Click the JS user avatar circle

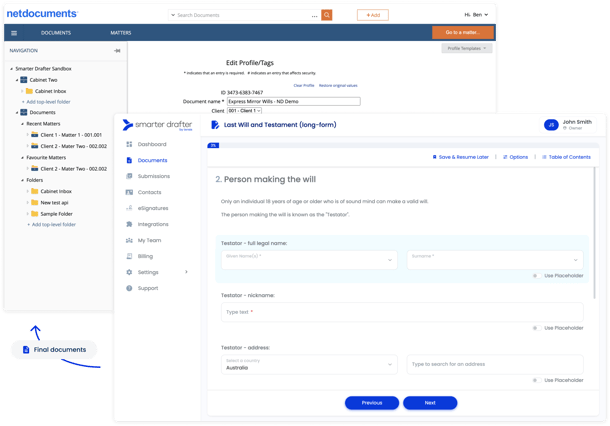point(551,125)
